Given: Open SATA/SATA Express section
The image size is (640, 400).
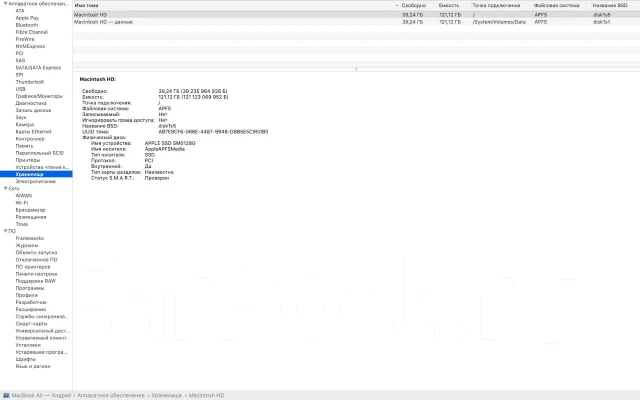Looking at the screenshot, I should (x=38, y=67).
